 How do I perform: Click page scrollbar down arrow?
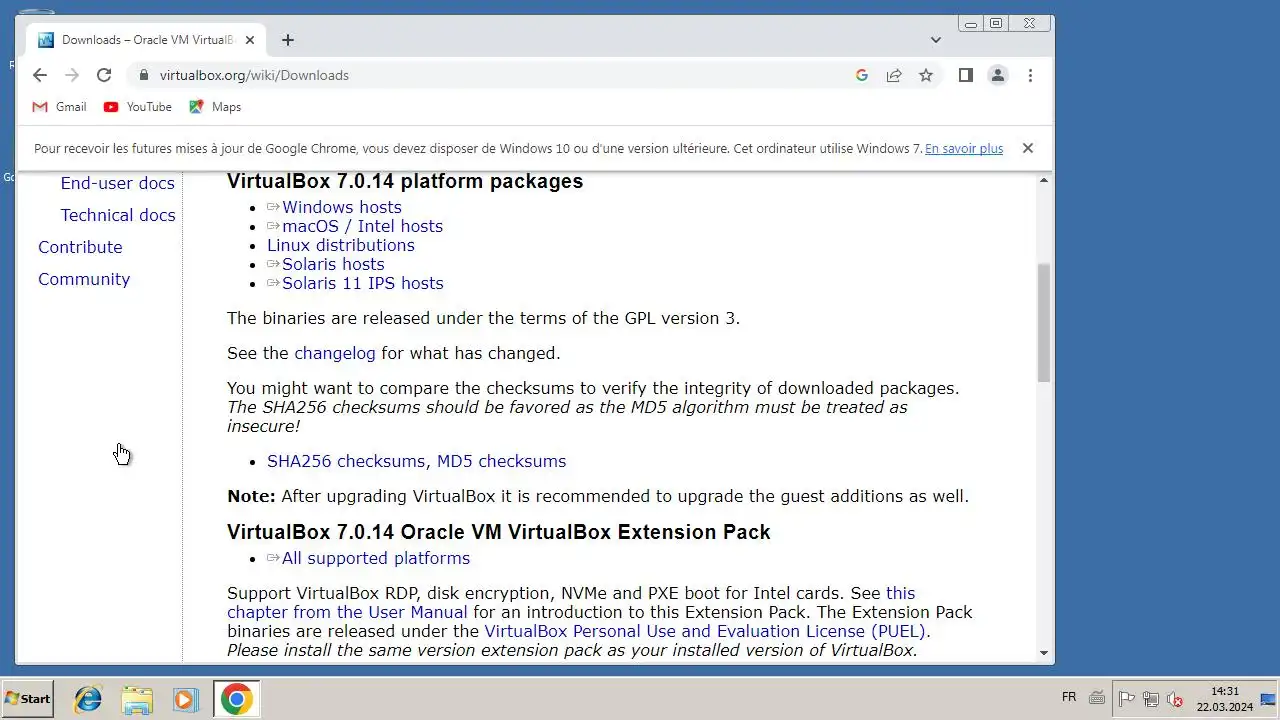[1044, 653]
